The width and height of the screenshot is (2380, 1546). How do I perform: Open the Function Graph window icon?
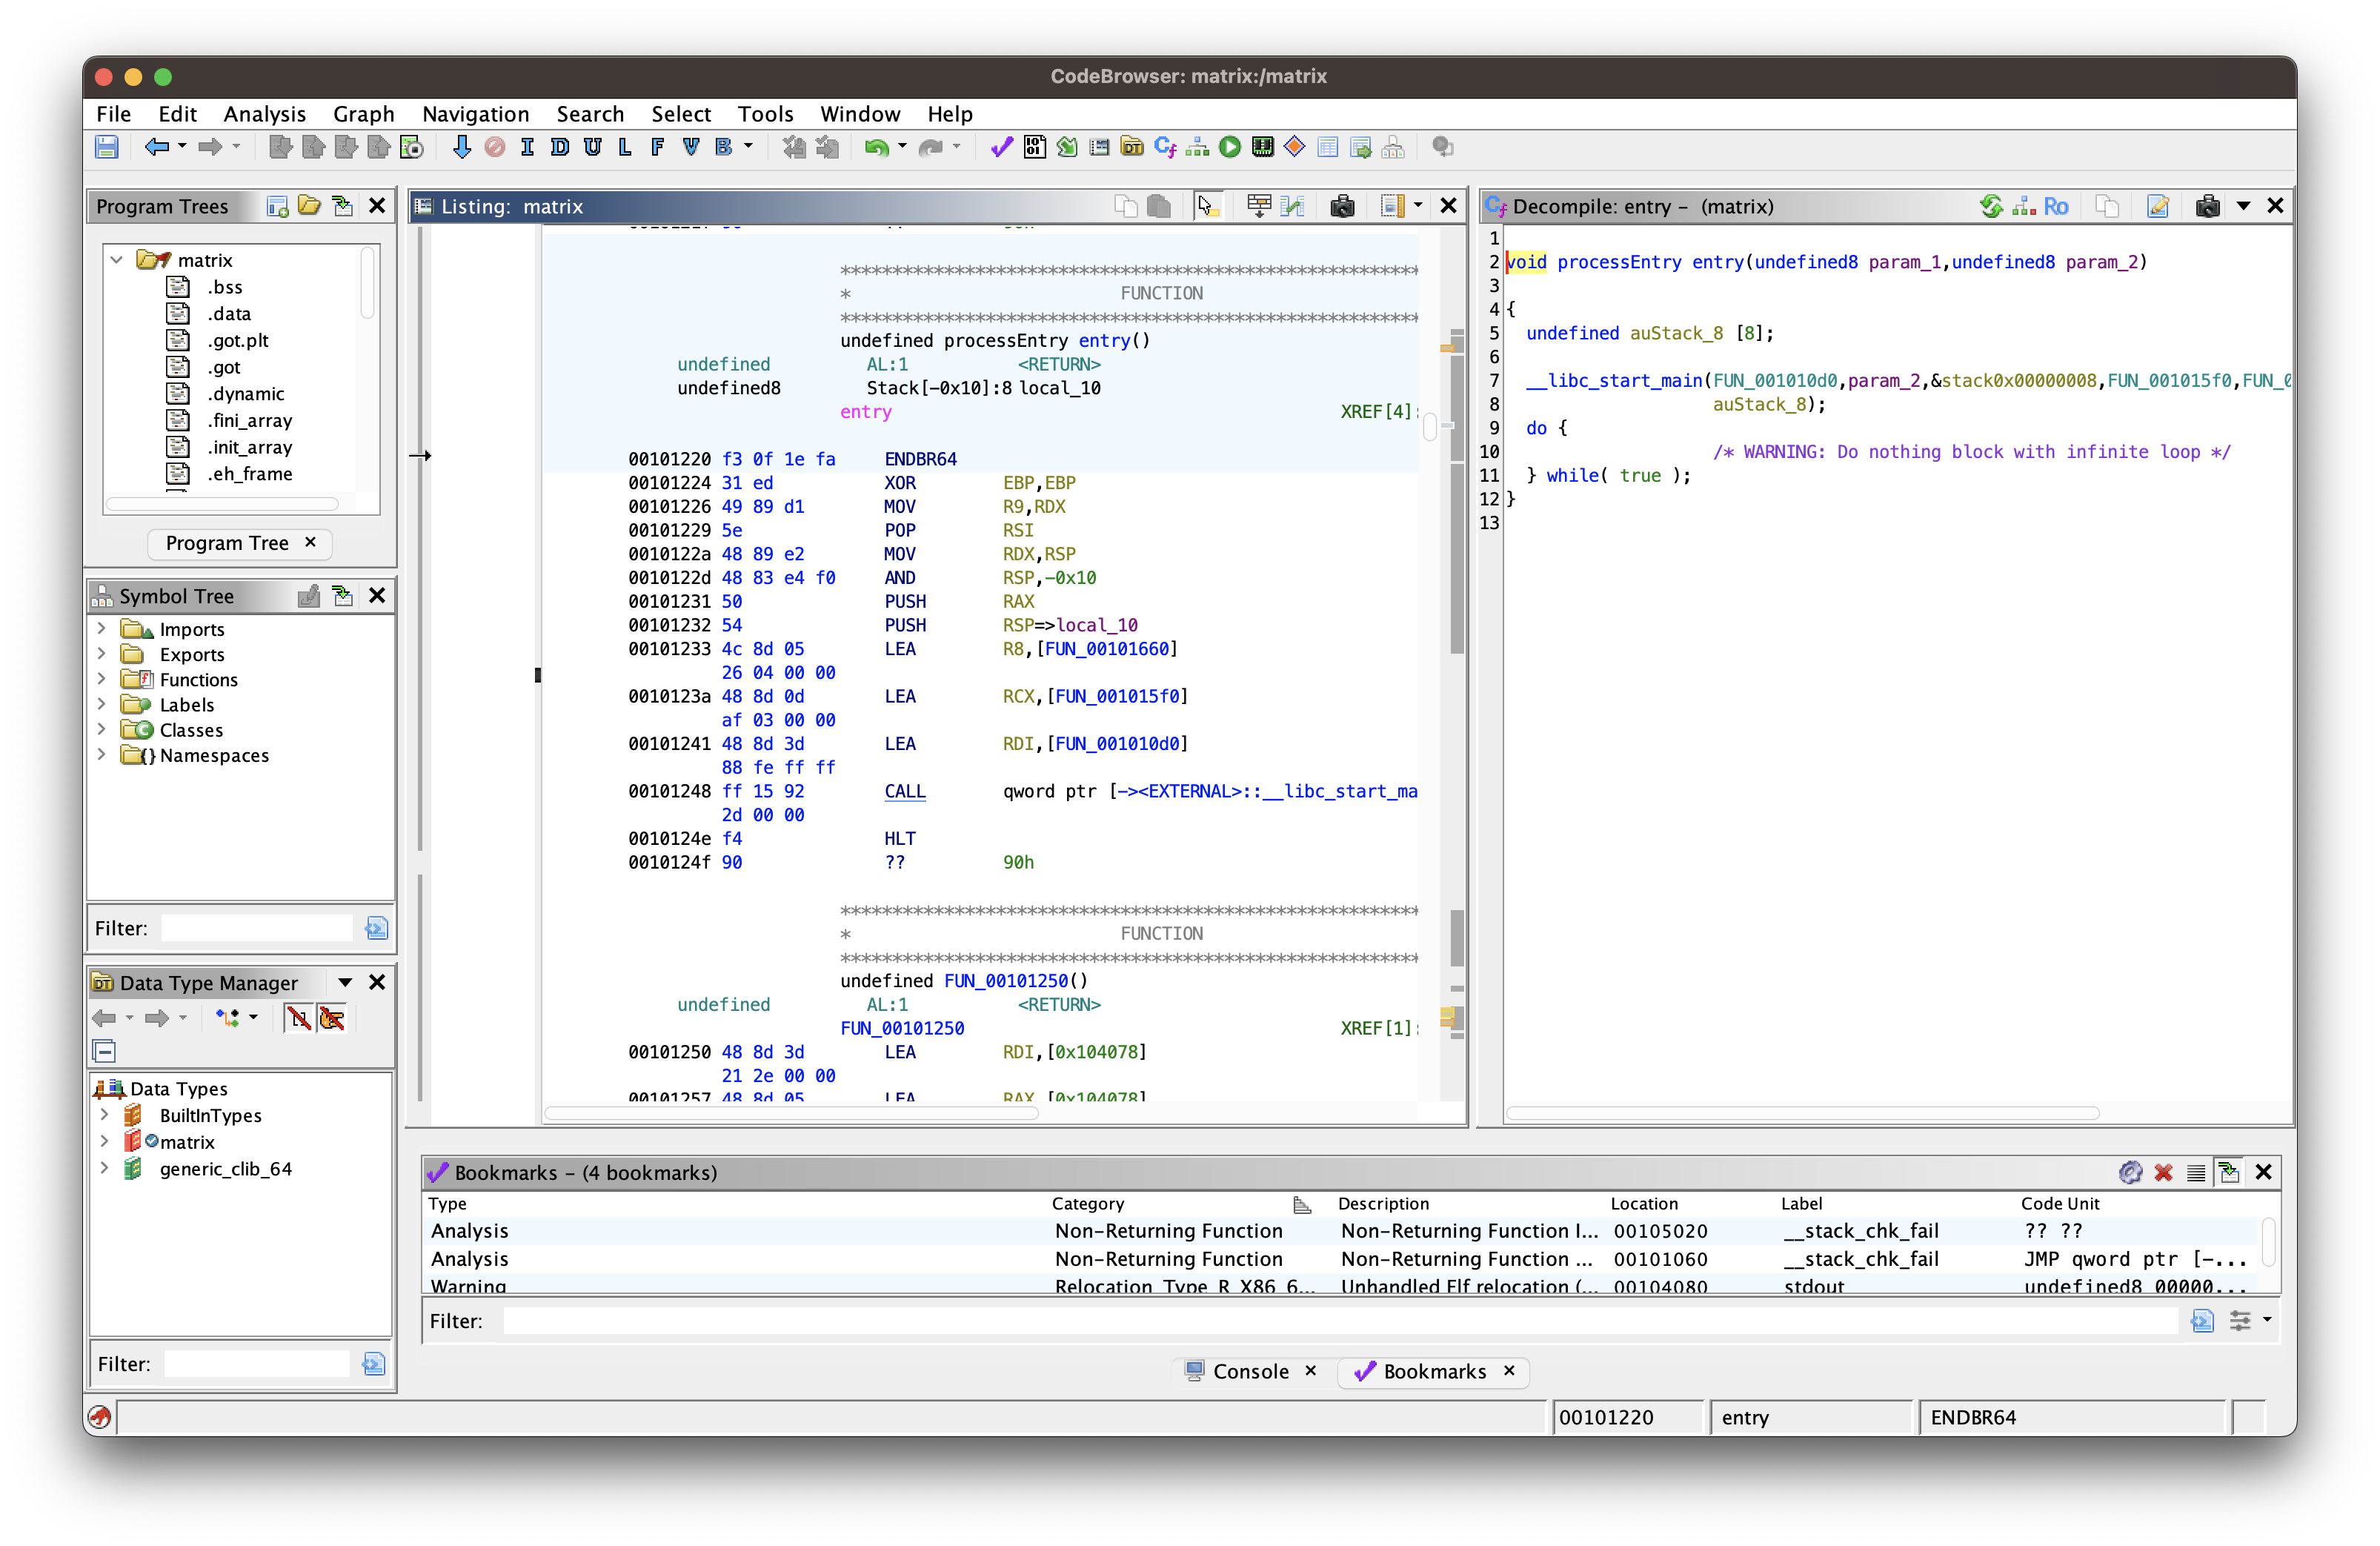coord(1197,148)
